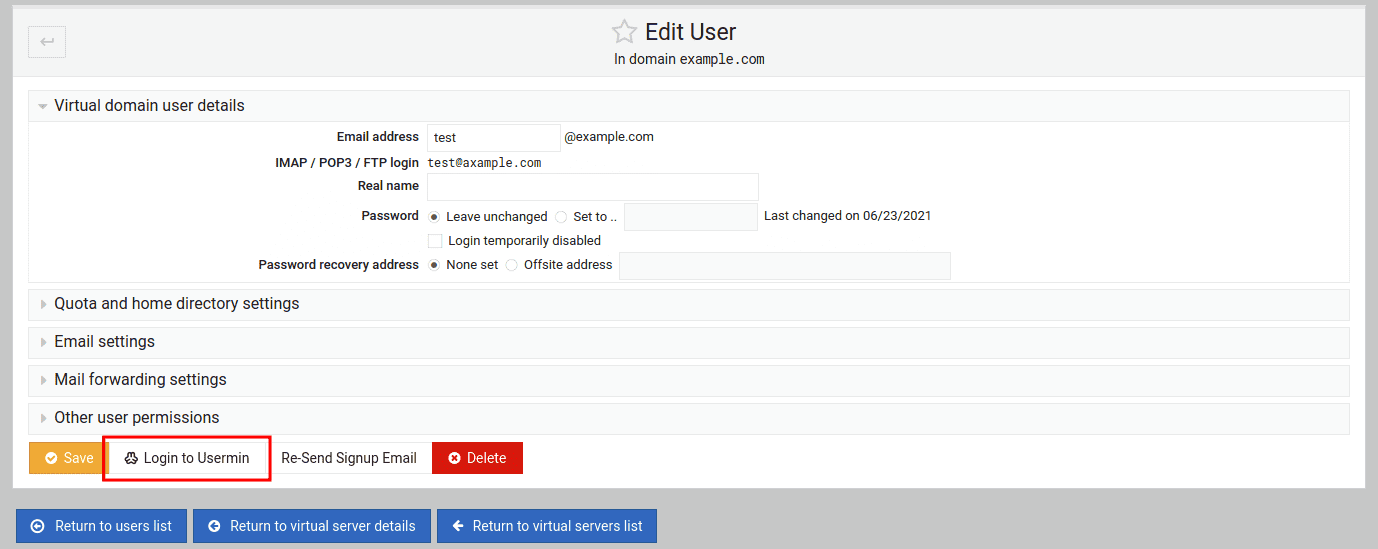
Task: Select None set for recovery address
Action: [x=434, y=265]
